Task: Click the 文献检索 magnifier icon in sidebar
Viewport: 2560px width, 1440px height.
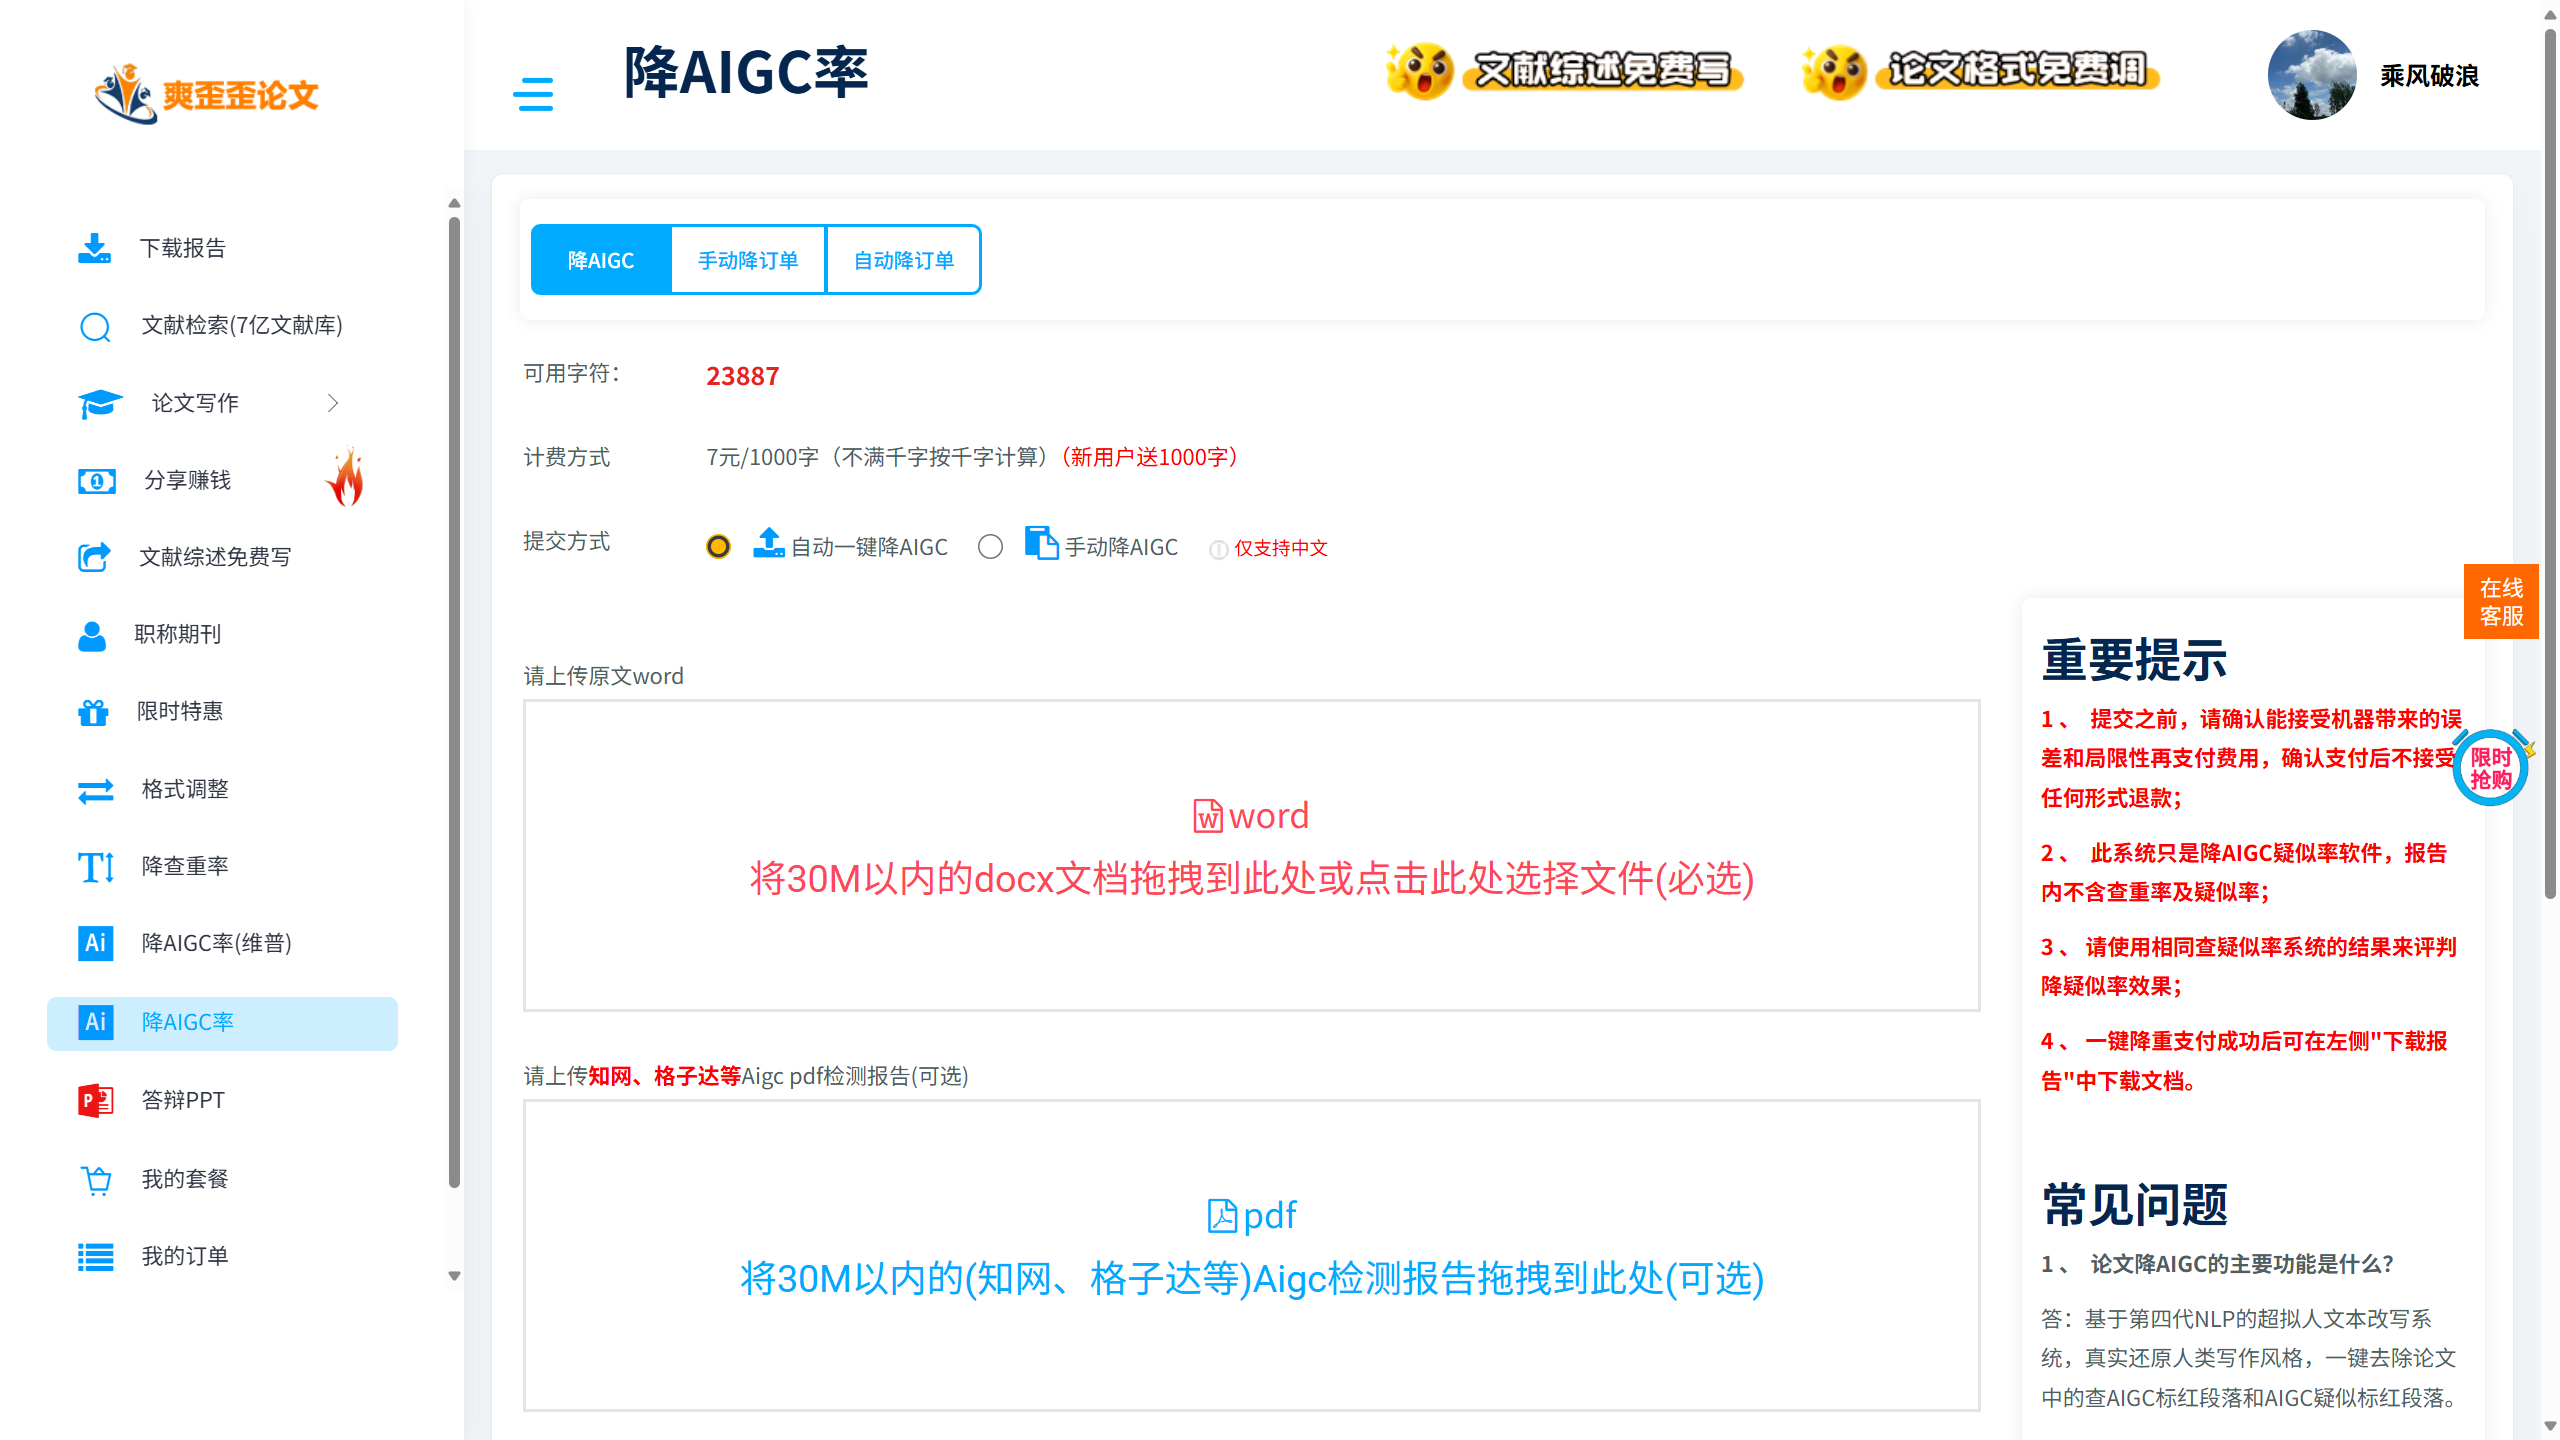Action: click(x=95, y=326)
